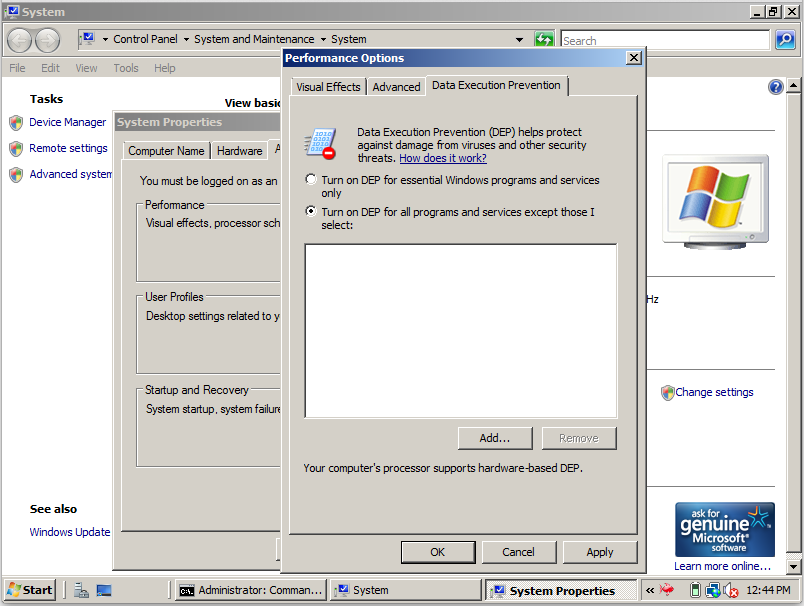Click the Remote settings shield icon
The height and width of the screenshot is (606, 804).
[16, 149]
